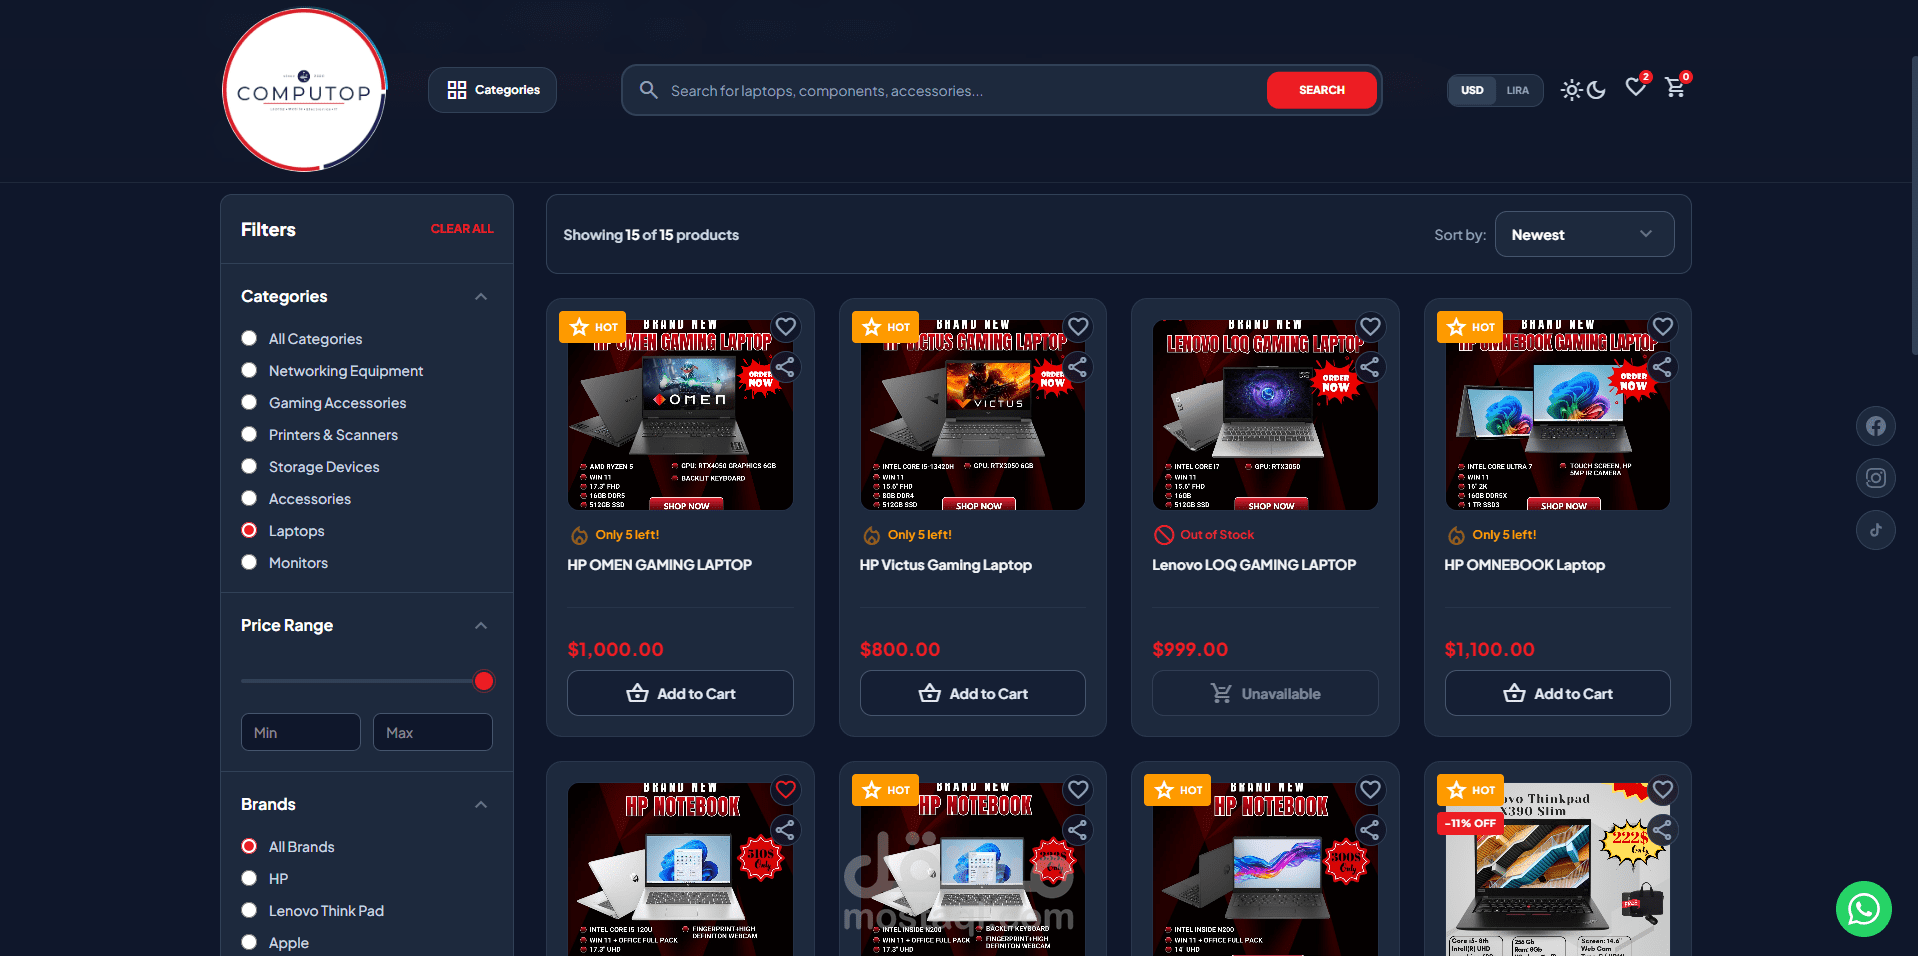Viewport: 1918px width, 956px height.
Task: Open HP Victus product image
Action: click(973, 415)
